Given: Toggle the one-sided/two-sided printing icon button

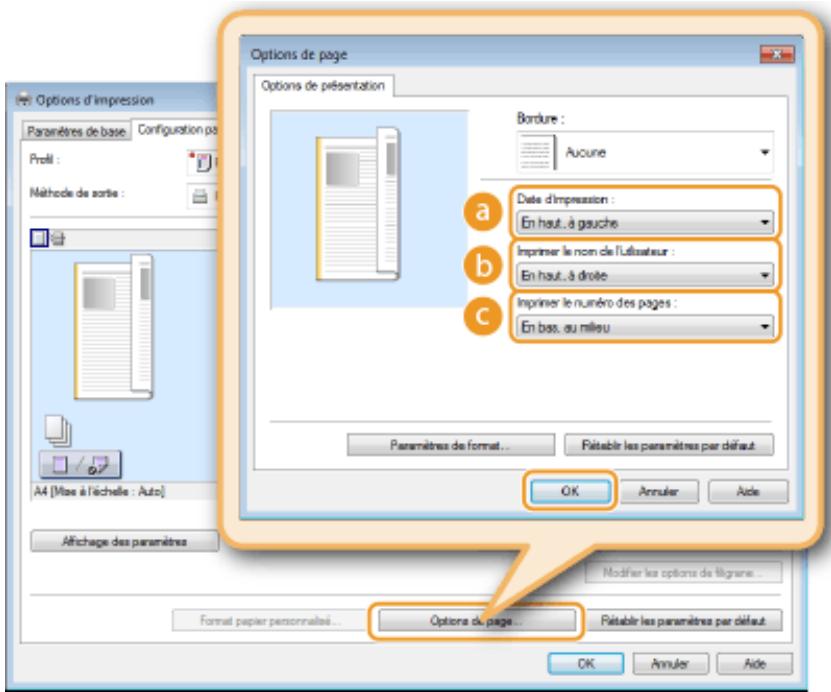Looking at the screenshot, I should coord(80,465).
